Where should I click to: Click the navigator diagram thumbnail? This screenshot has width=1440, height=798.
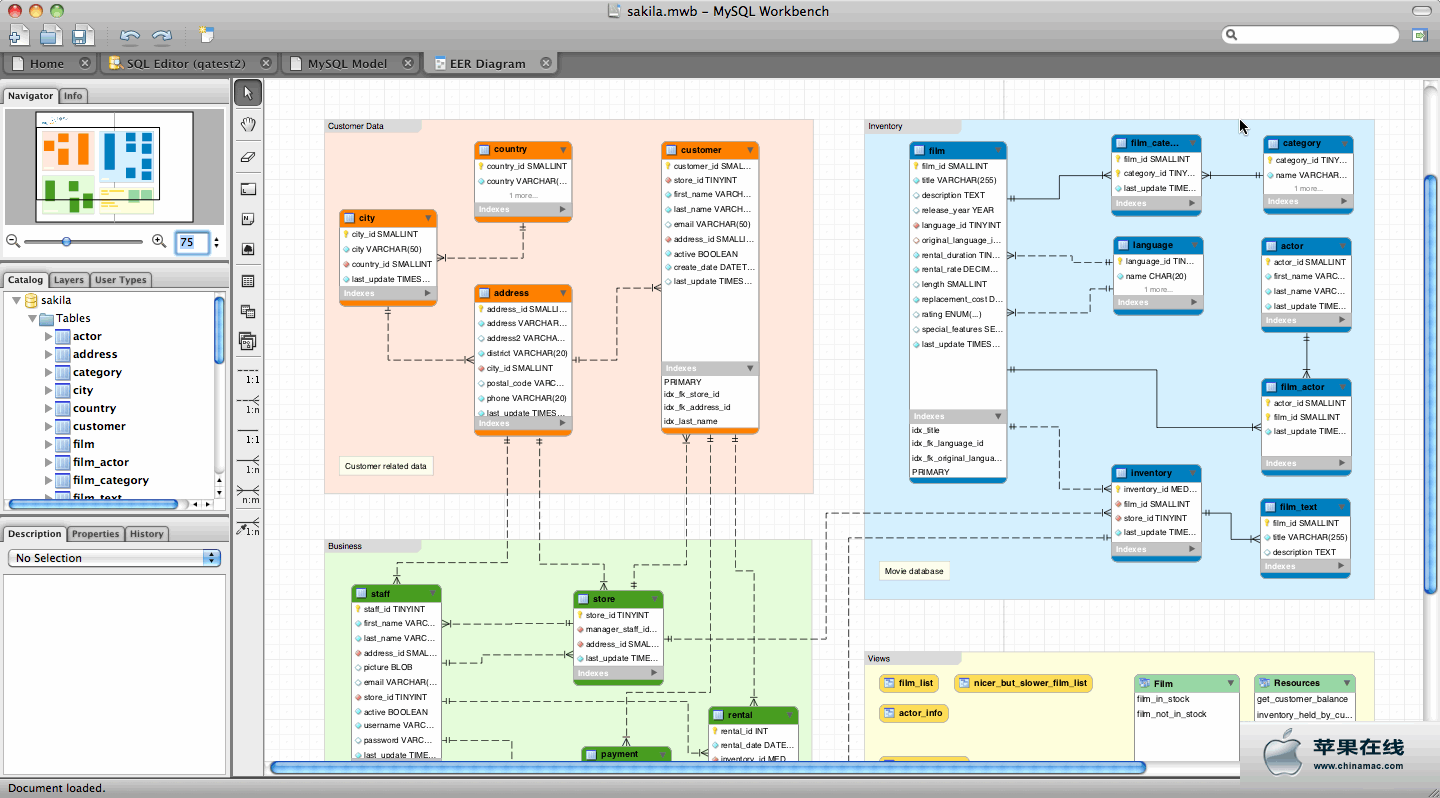tap(114, 167)
